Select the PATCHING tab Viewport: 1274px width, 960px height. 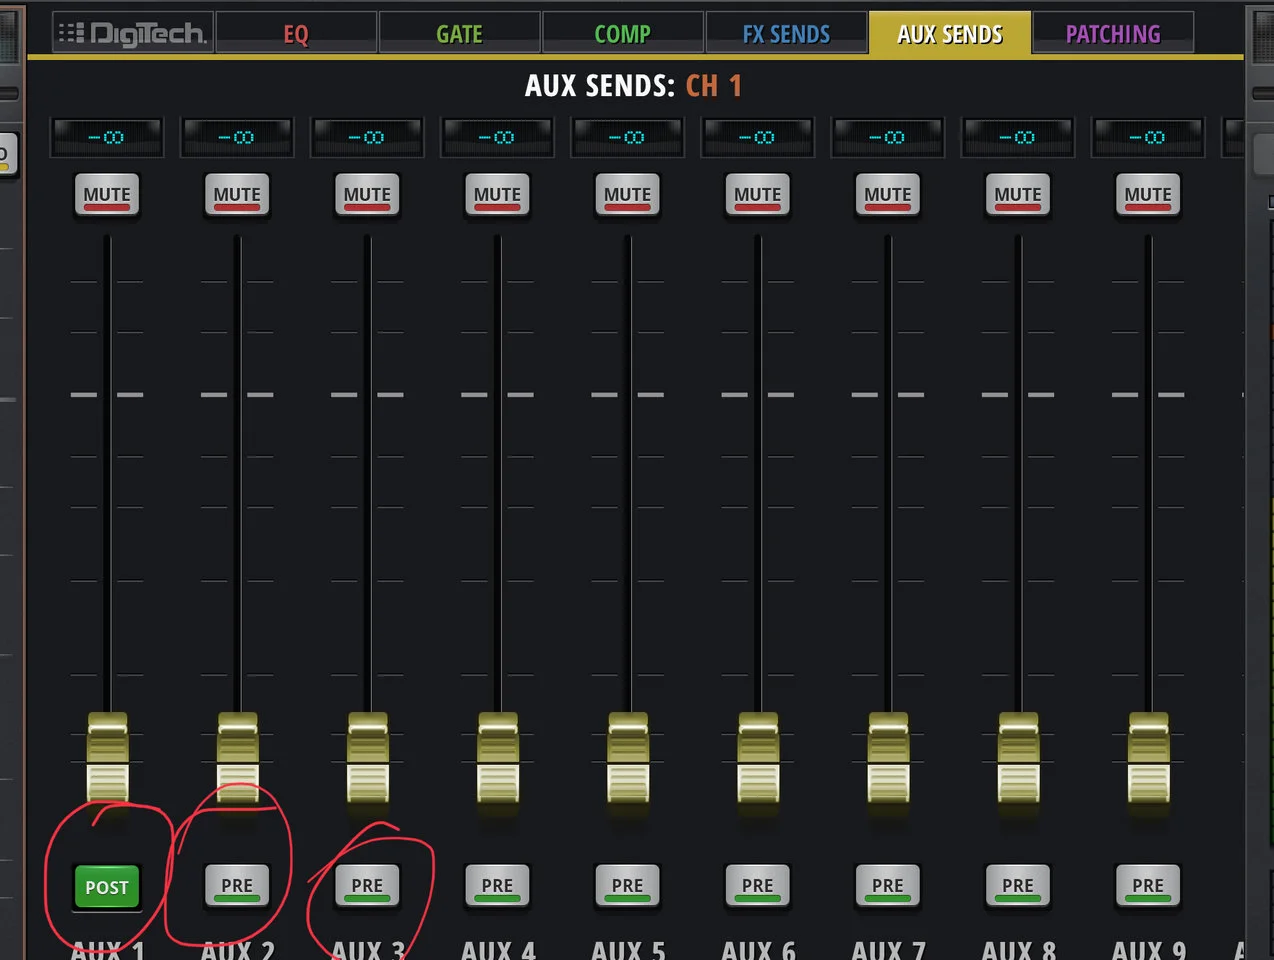click(x=1112, y=34)
